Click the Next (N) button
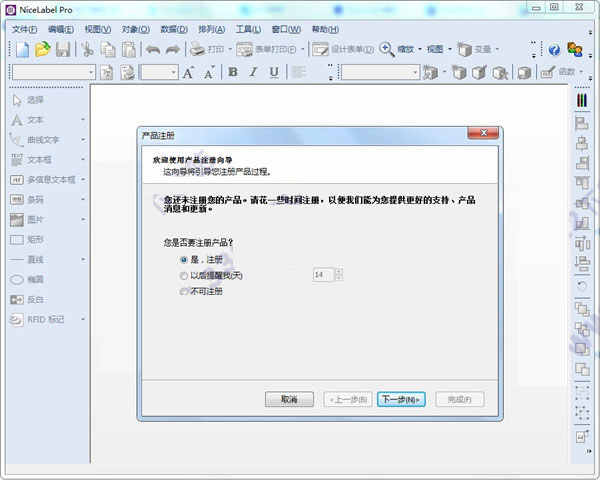The width and height of the screenshot is (600, 480). (401, 400)
